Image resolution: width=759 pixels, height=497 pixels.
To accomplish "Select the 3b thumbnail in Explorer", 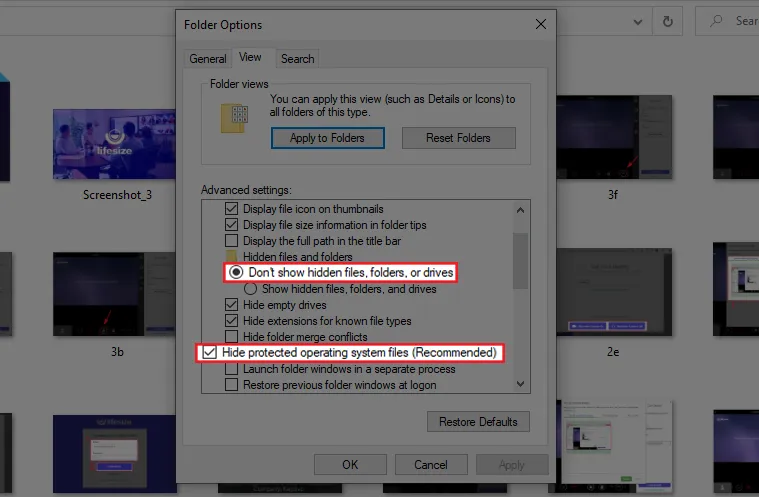I will [x=114, y=294].
